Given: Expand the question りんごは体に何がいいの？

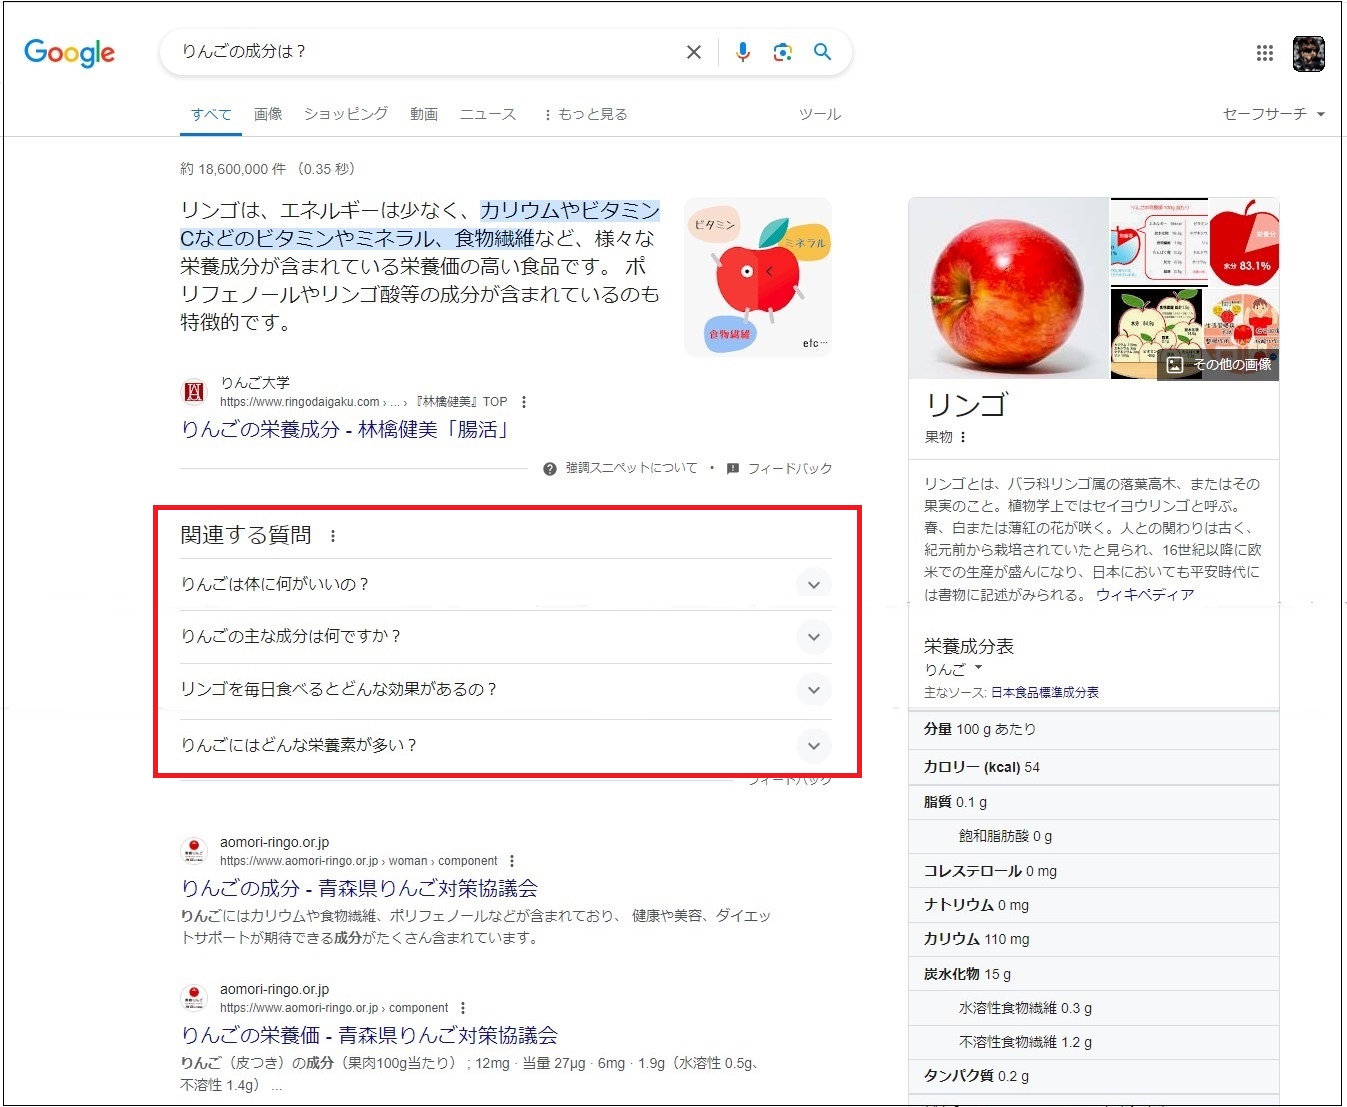Looking at the screenshot, I should (506, 584).
